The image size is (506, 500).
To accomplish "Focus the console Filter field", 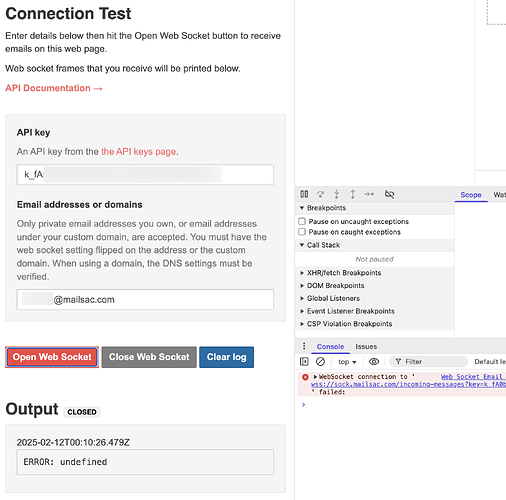I will click(428, 362).
